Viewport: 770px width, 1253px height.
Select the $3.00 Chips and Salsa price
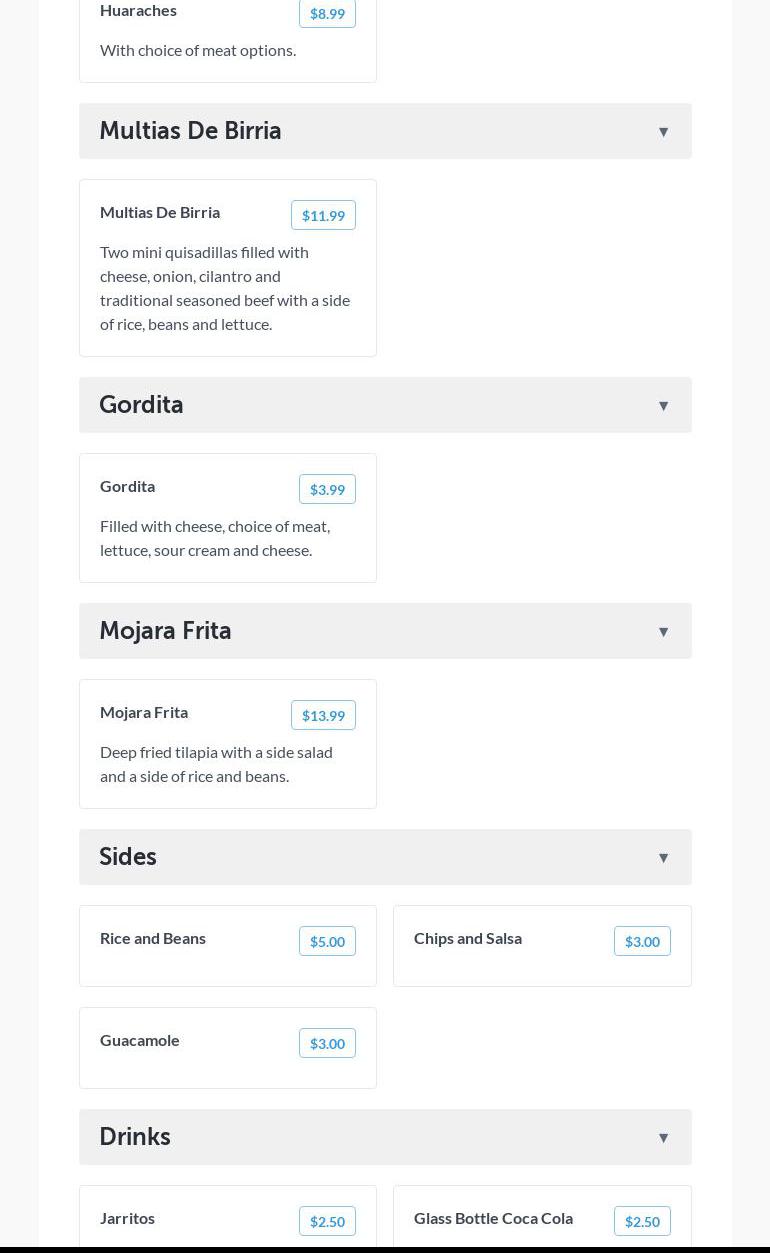pyautogui.click(x=642, y=942)
